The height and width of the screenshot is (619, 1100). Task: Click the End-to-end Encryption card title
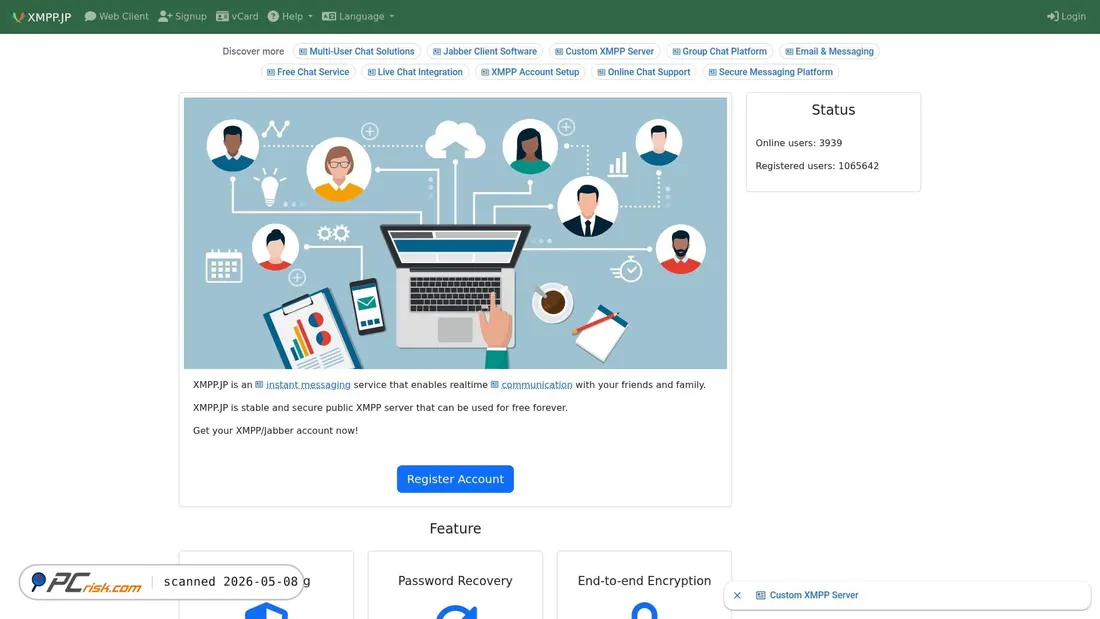pyautogui.click(x=644, y=580)
